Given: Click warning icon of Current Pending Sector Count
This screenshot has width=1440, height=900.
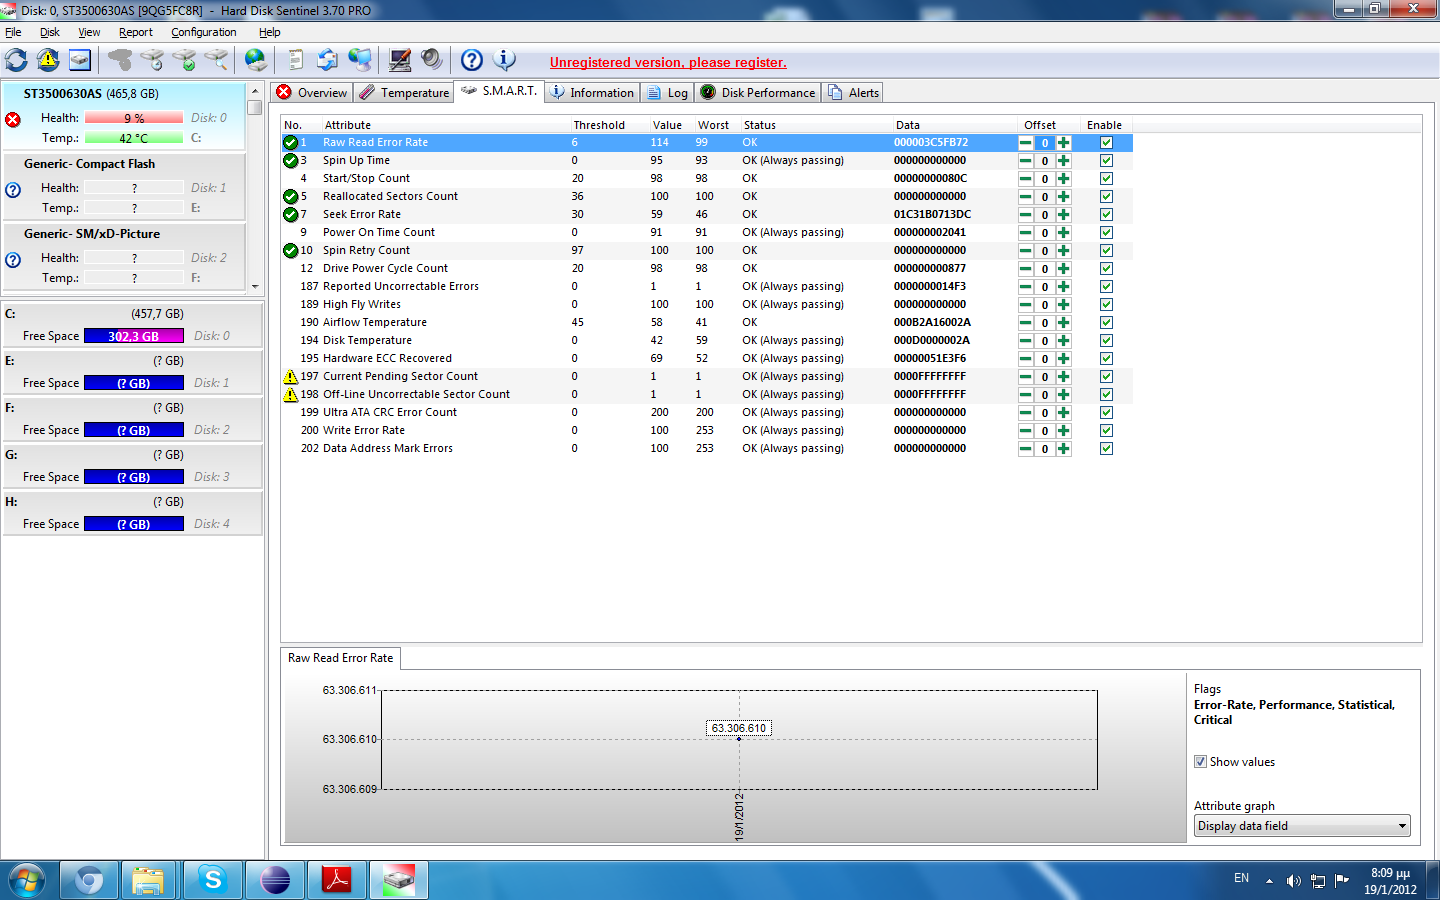Looking at the screenshot, I should pyautogui.click(x=291, y=376).
